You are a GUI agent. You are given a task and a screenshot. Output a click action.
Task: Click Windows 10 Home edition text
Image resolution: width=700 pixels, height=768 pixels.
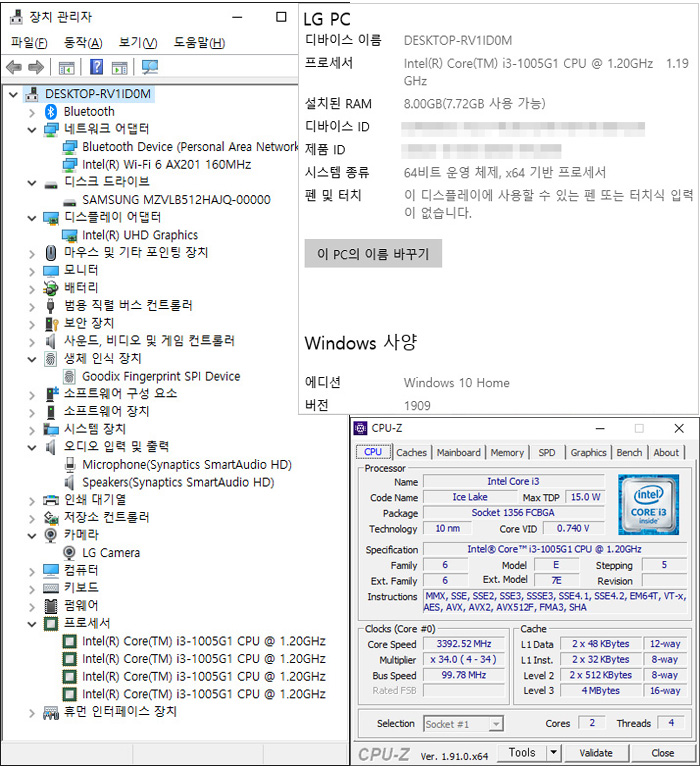[457, 383]
